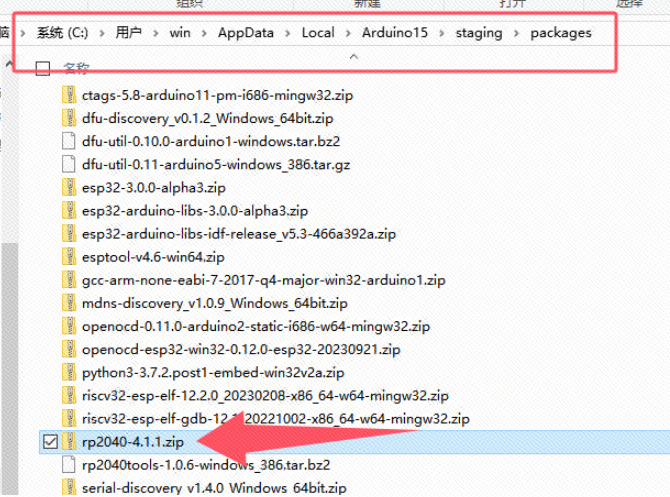Click the zip icon of python3-3.7.2.post1 file
The height and width of the screenshot is (497, 670).
[x=69, y=371]
